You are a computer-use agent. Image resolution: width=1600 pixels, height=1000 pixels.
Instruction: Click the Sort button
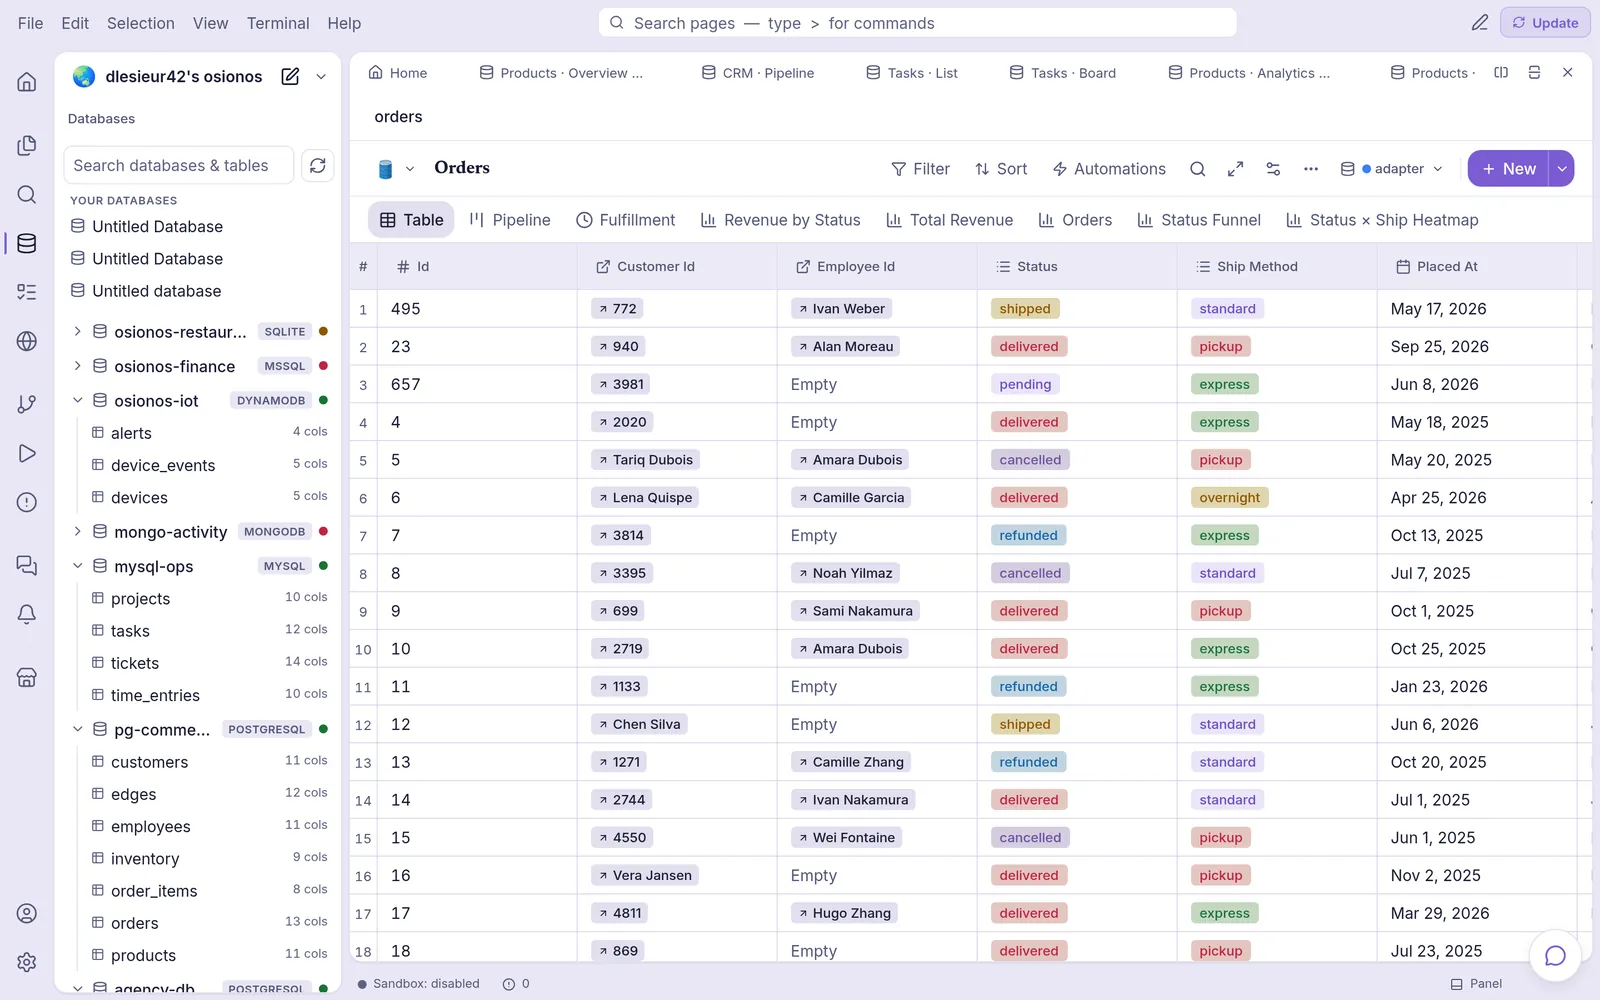1001,169
